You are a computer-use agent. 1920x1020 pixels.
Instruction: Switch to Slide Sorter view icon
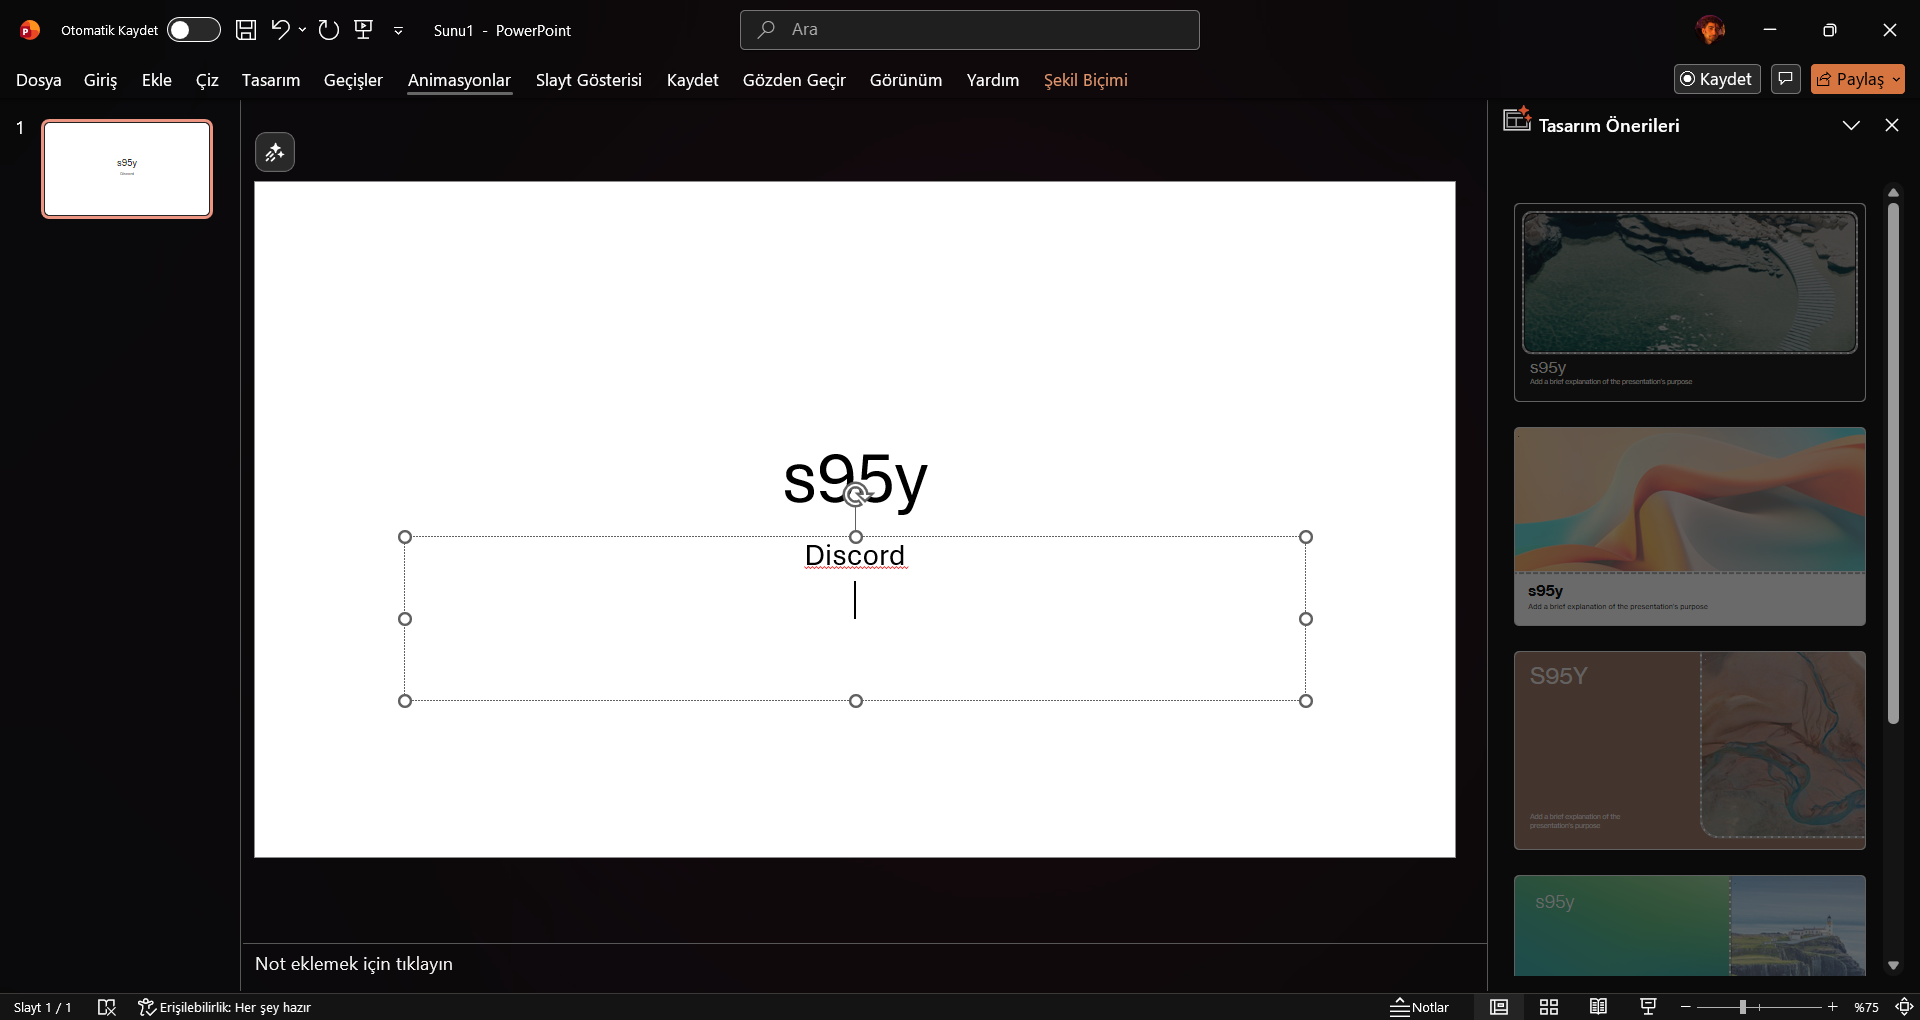(1549, 1007)
